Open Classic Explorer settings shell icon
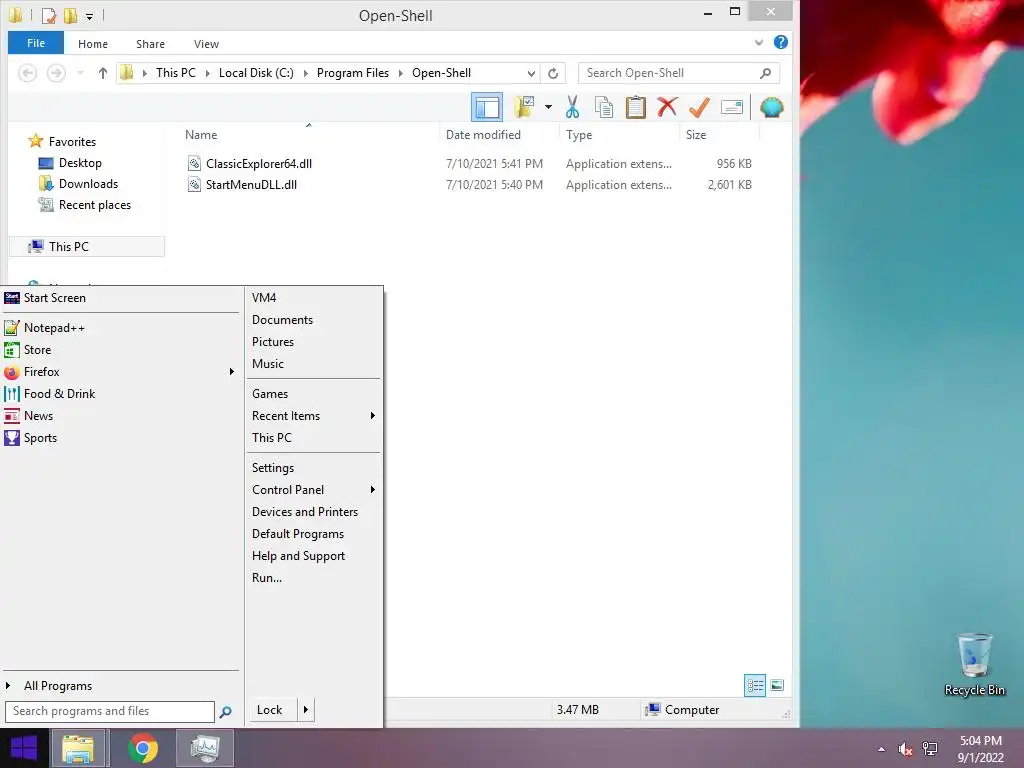The width and height of the screenshot is (1024, 768). pyautogui.click(x=771, y=107)
